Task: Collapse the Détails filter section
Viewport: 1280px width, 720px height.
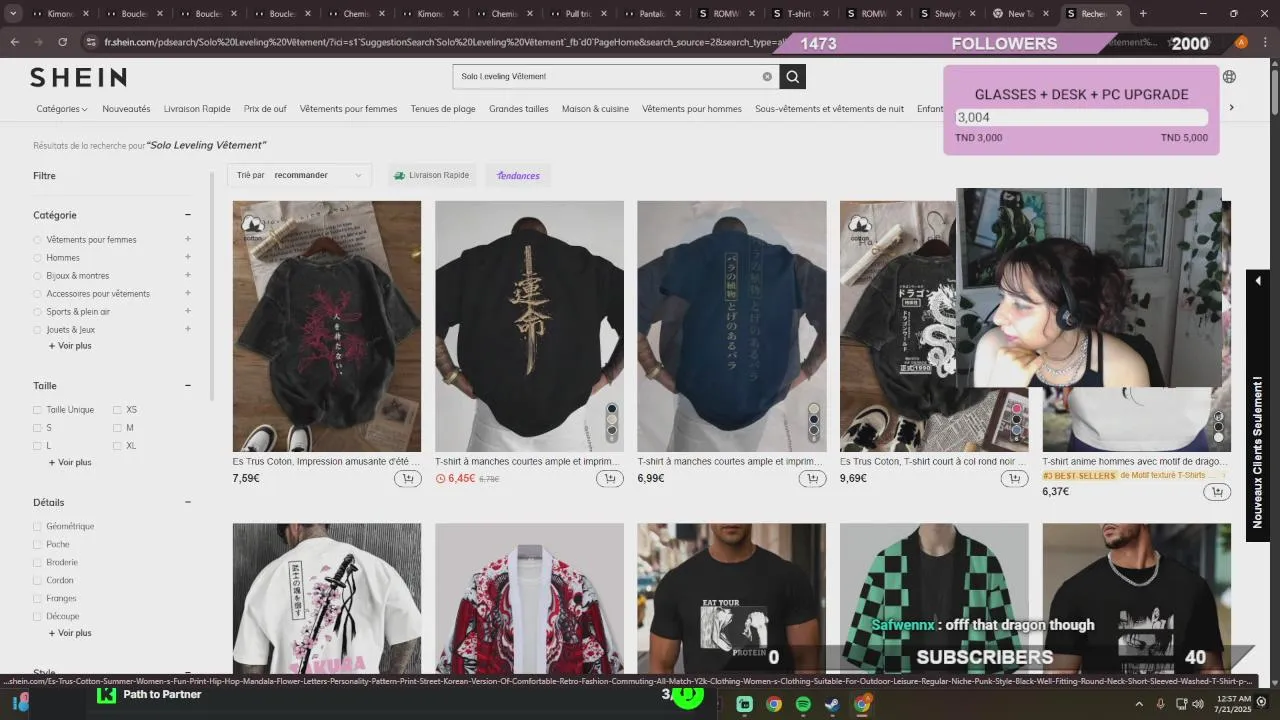Action: 187,503
